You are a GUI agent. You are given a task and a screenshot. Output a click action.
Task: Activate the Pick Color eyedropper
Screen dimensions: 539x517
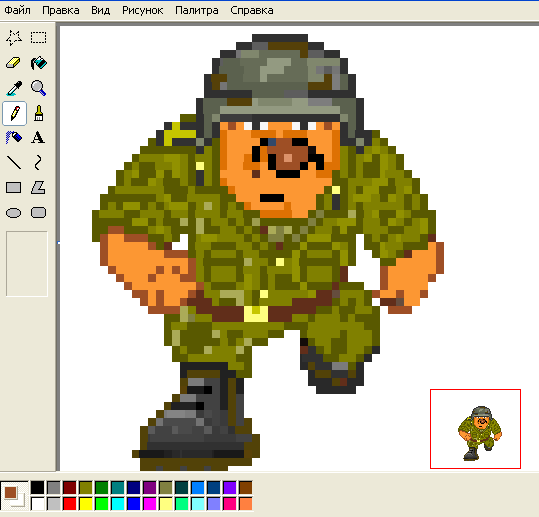pyautogui.click(x=14, y=88)
